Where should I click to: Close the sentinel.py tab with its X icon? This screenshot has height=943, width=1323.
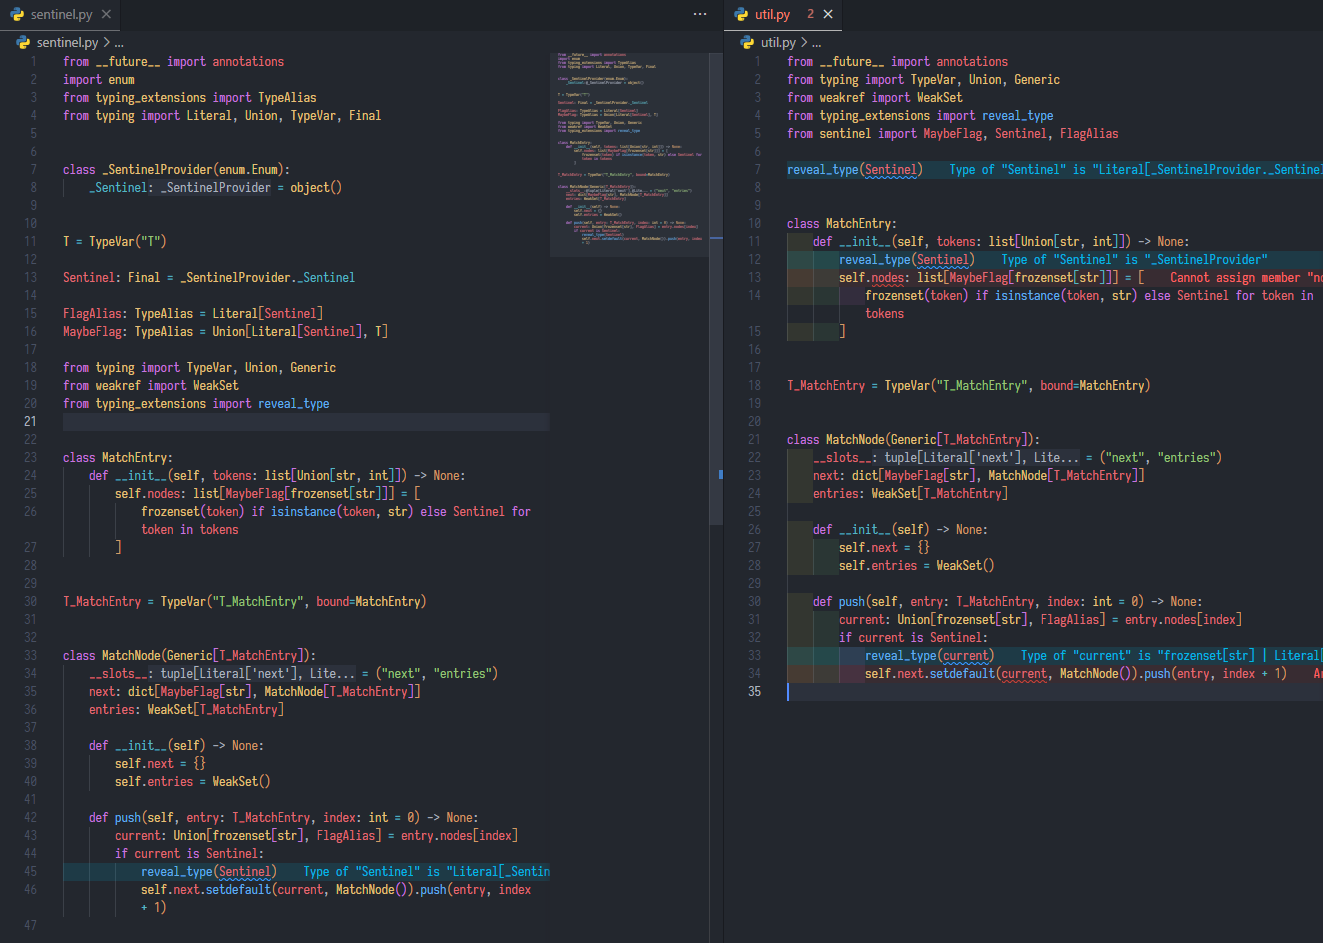click(x=107, y=15)
